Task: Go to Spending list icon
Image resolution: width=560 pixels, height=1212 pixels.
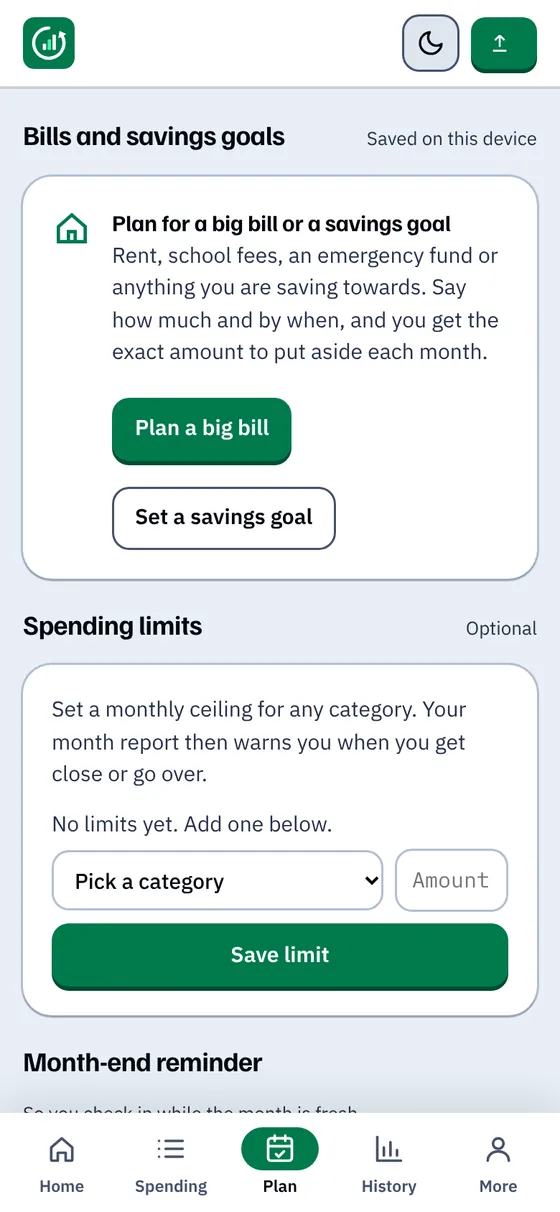Action: (171, 1149)
